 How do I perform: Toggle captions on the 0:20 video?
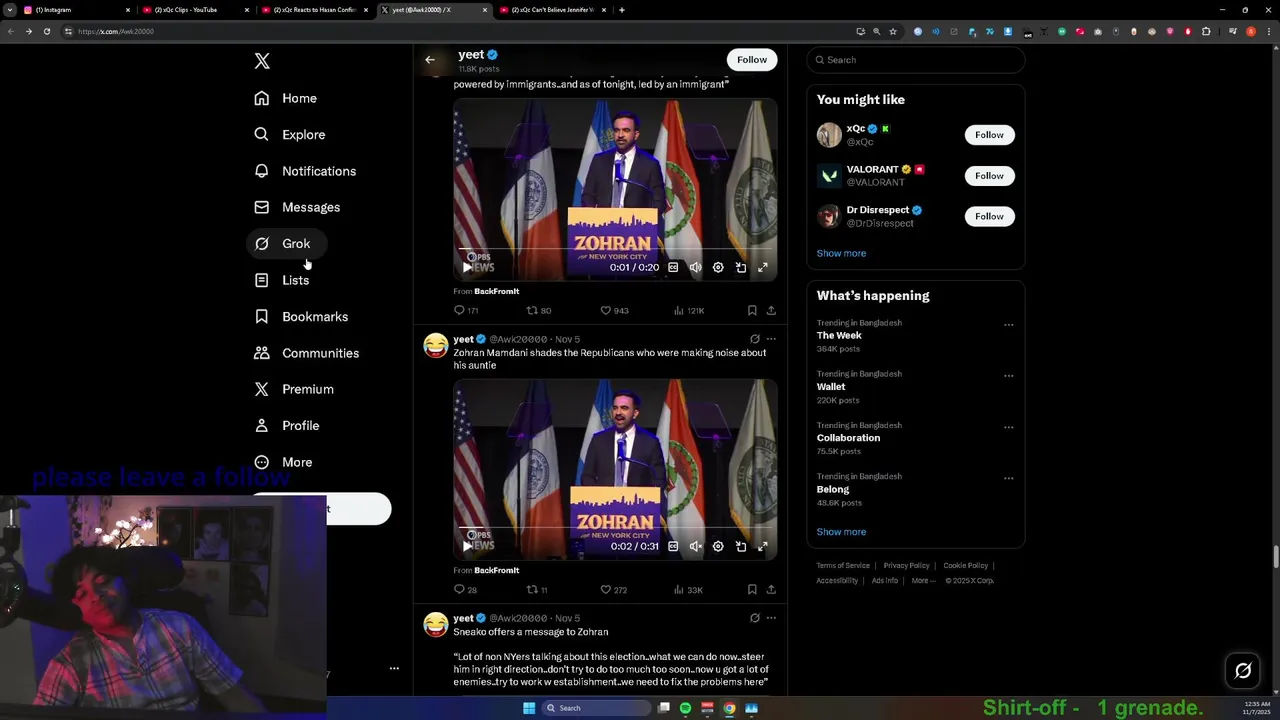click(673, 267)
